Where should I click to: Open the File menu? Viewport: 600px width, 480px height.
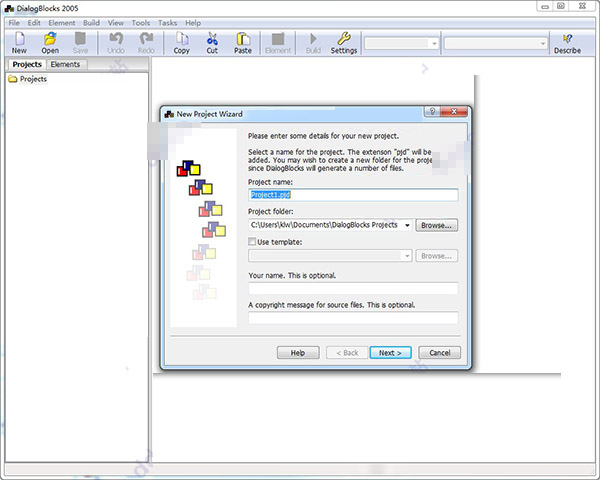tap(14, 23)
